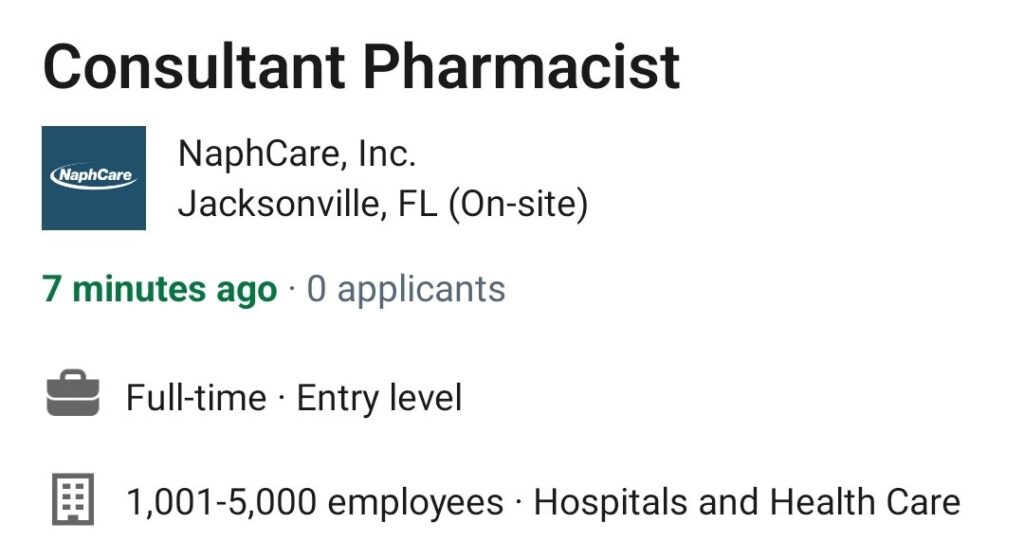Click the words Health Care
Image resolution: width=1024 pixels, height=559 pixels.
coord(865,503)
